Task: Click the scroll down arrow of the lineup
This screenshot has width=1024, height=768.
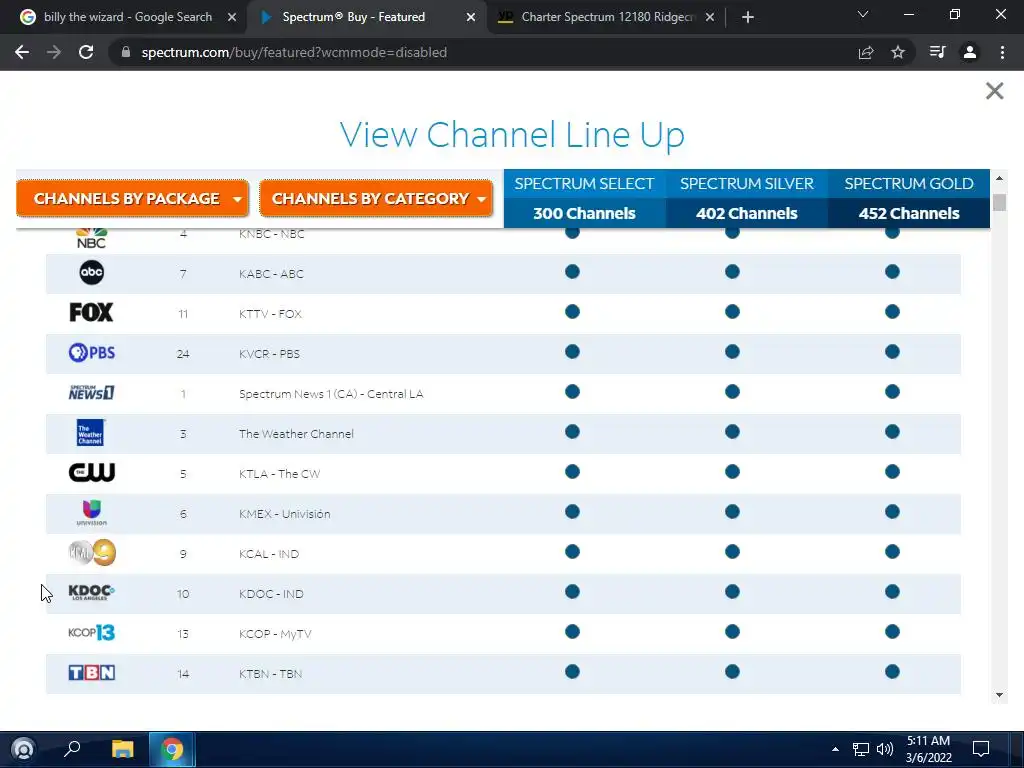Action: tap(999, 695)
